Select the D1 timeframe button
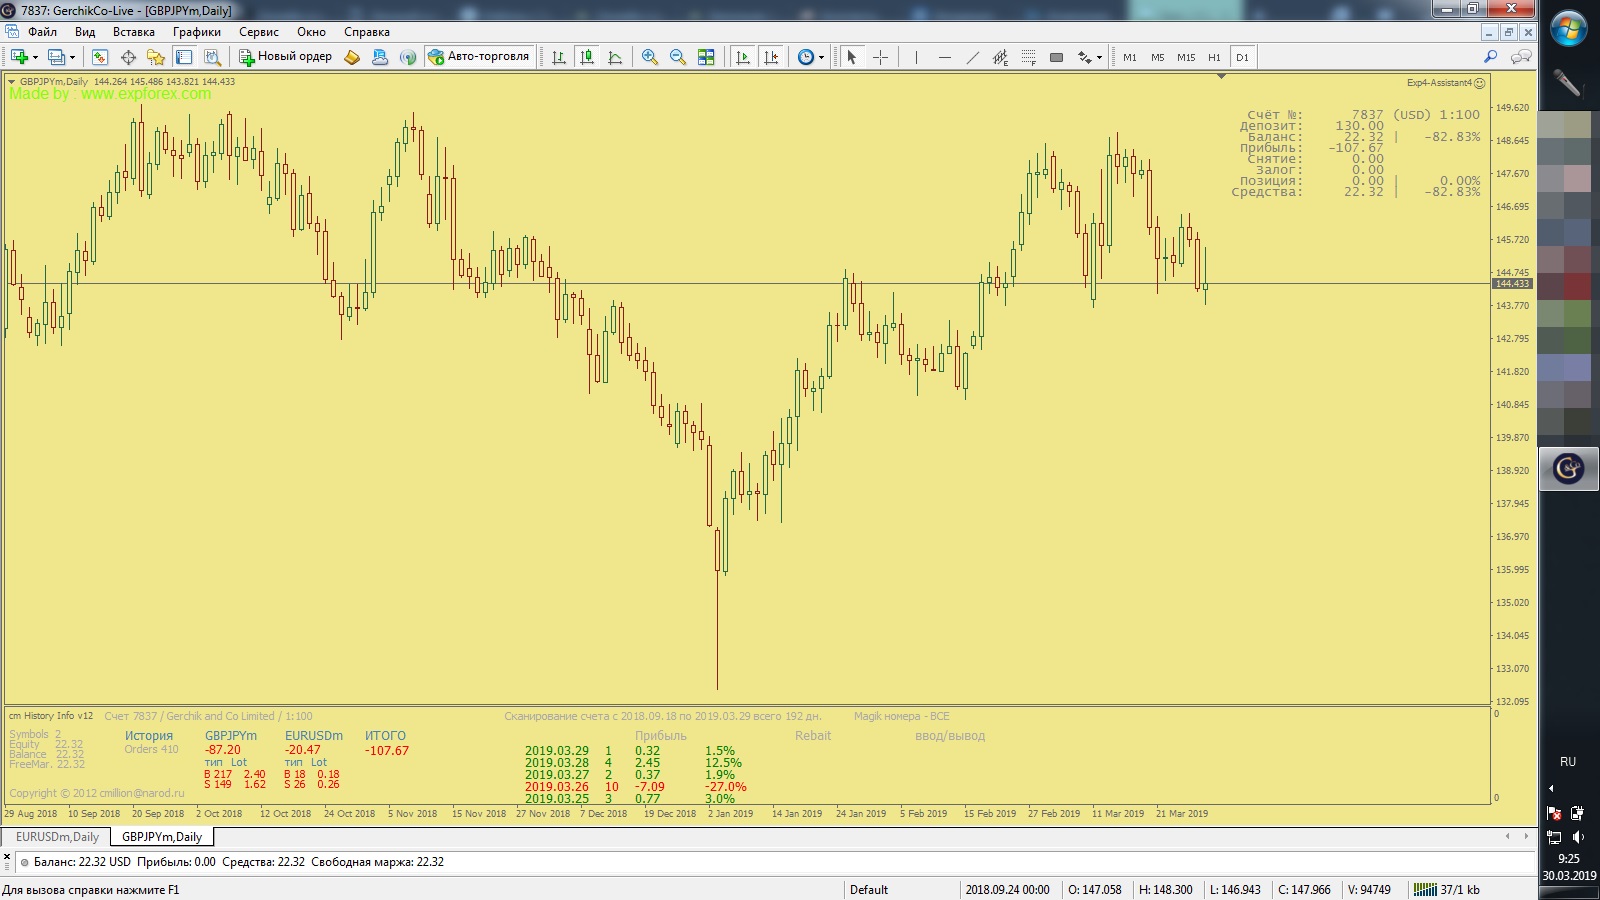The width and height of the screenshot is (1600, 900). point(1242,57)
